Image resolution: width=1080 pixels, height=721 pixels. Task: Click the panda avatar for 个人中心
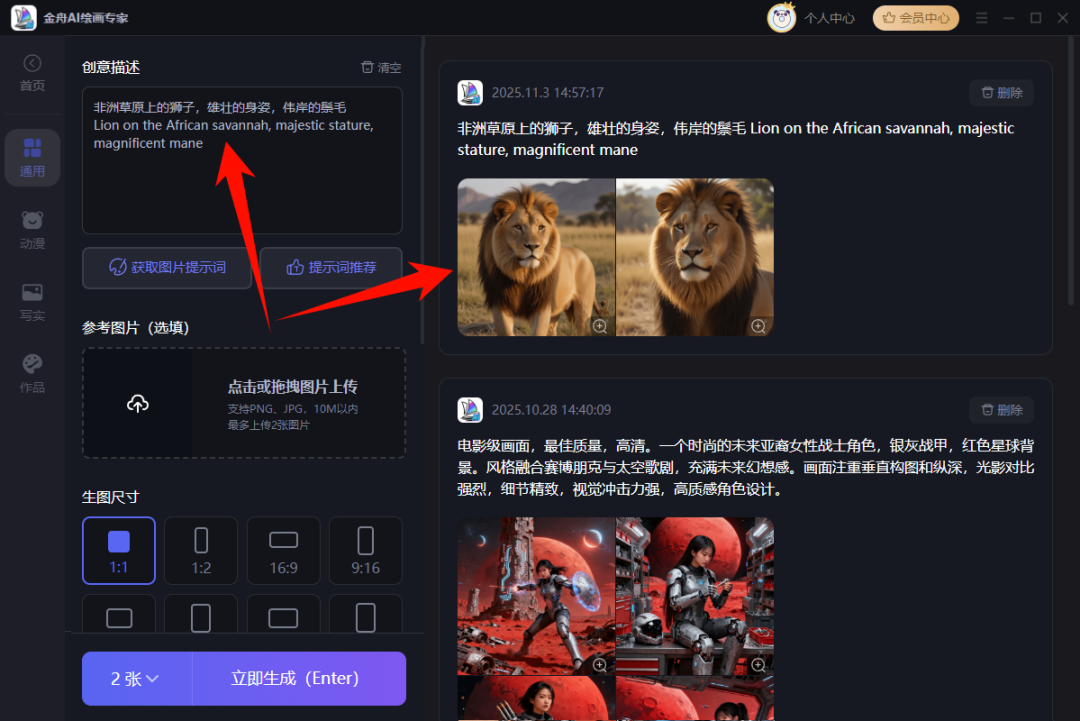click(x=782, y=18)
